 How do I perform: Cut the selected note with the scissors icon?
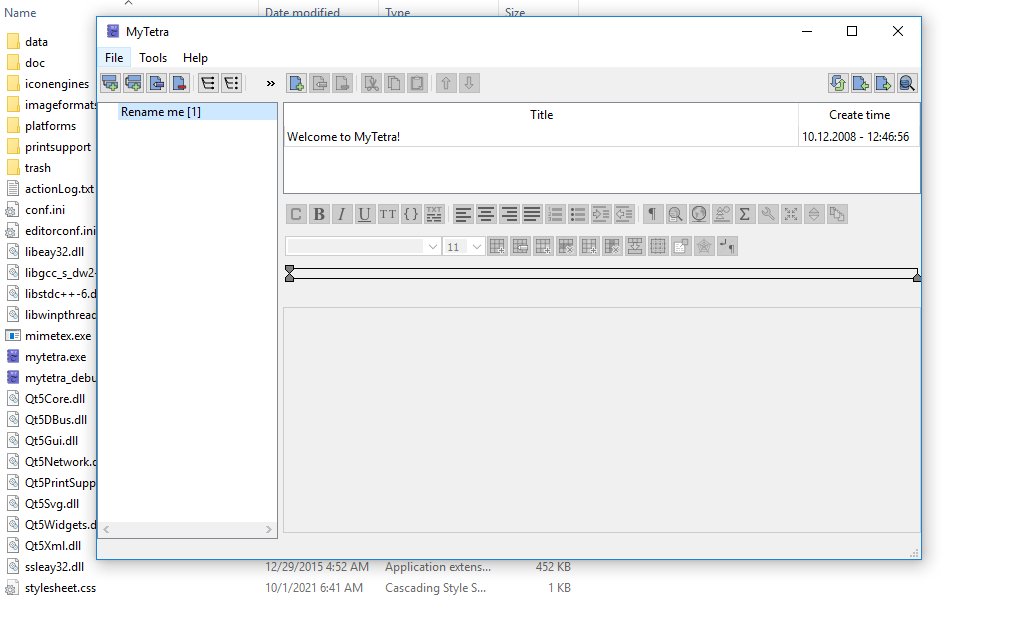click(x=371, y=83)
